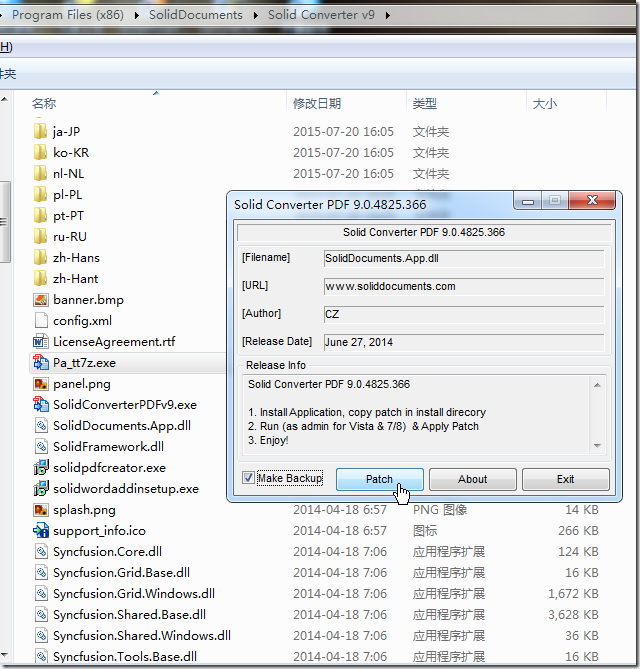The height and width of the screenshot is (669, 640).
Task: Click the banner.bmp image icon
Action: coord(41,300)
